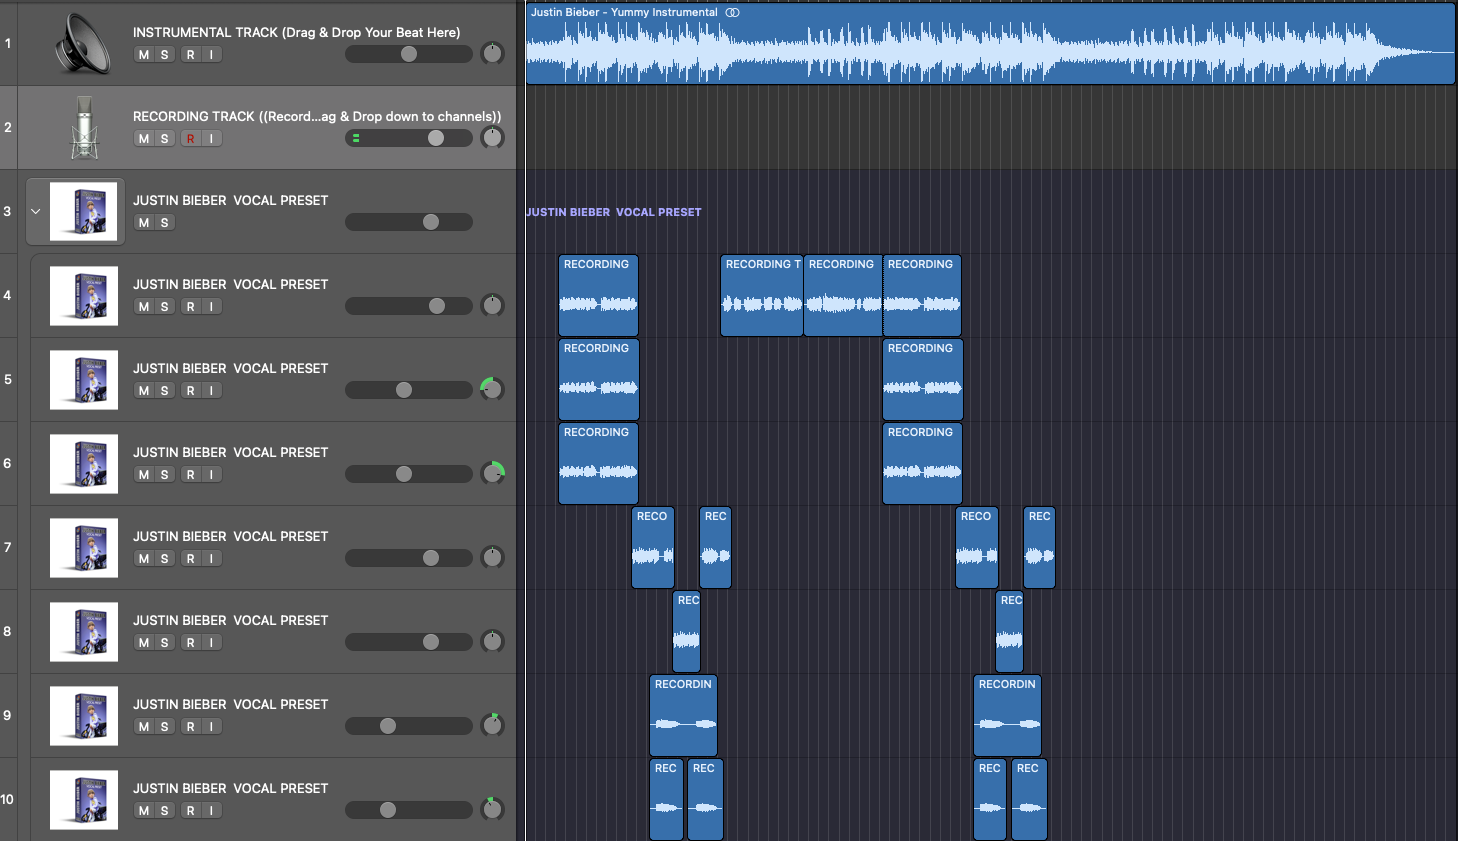Click the speaker icon on the Instrumental track
1458x841 pixels.
click(x=84, y=43)
